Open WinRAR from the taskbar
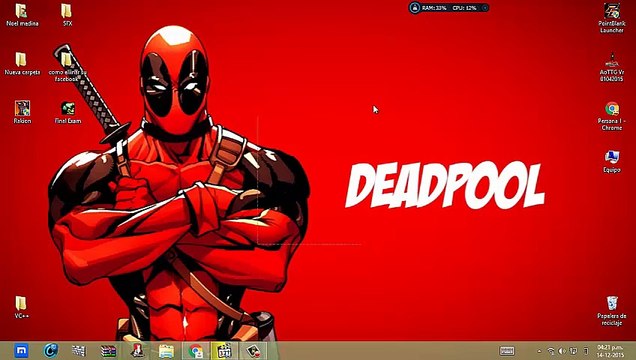636x360 pixels. (x=108, y=351)
